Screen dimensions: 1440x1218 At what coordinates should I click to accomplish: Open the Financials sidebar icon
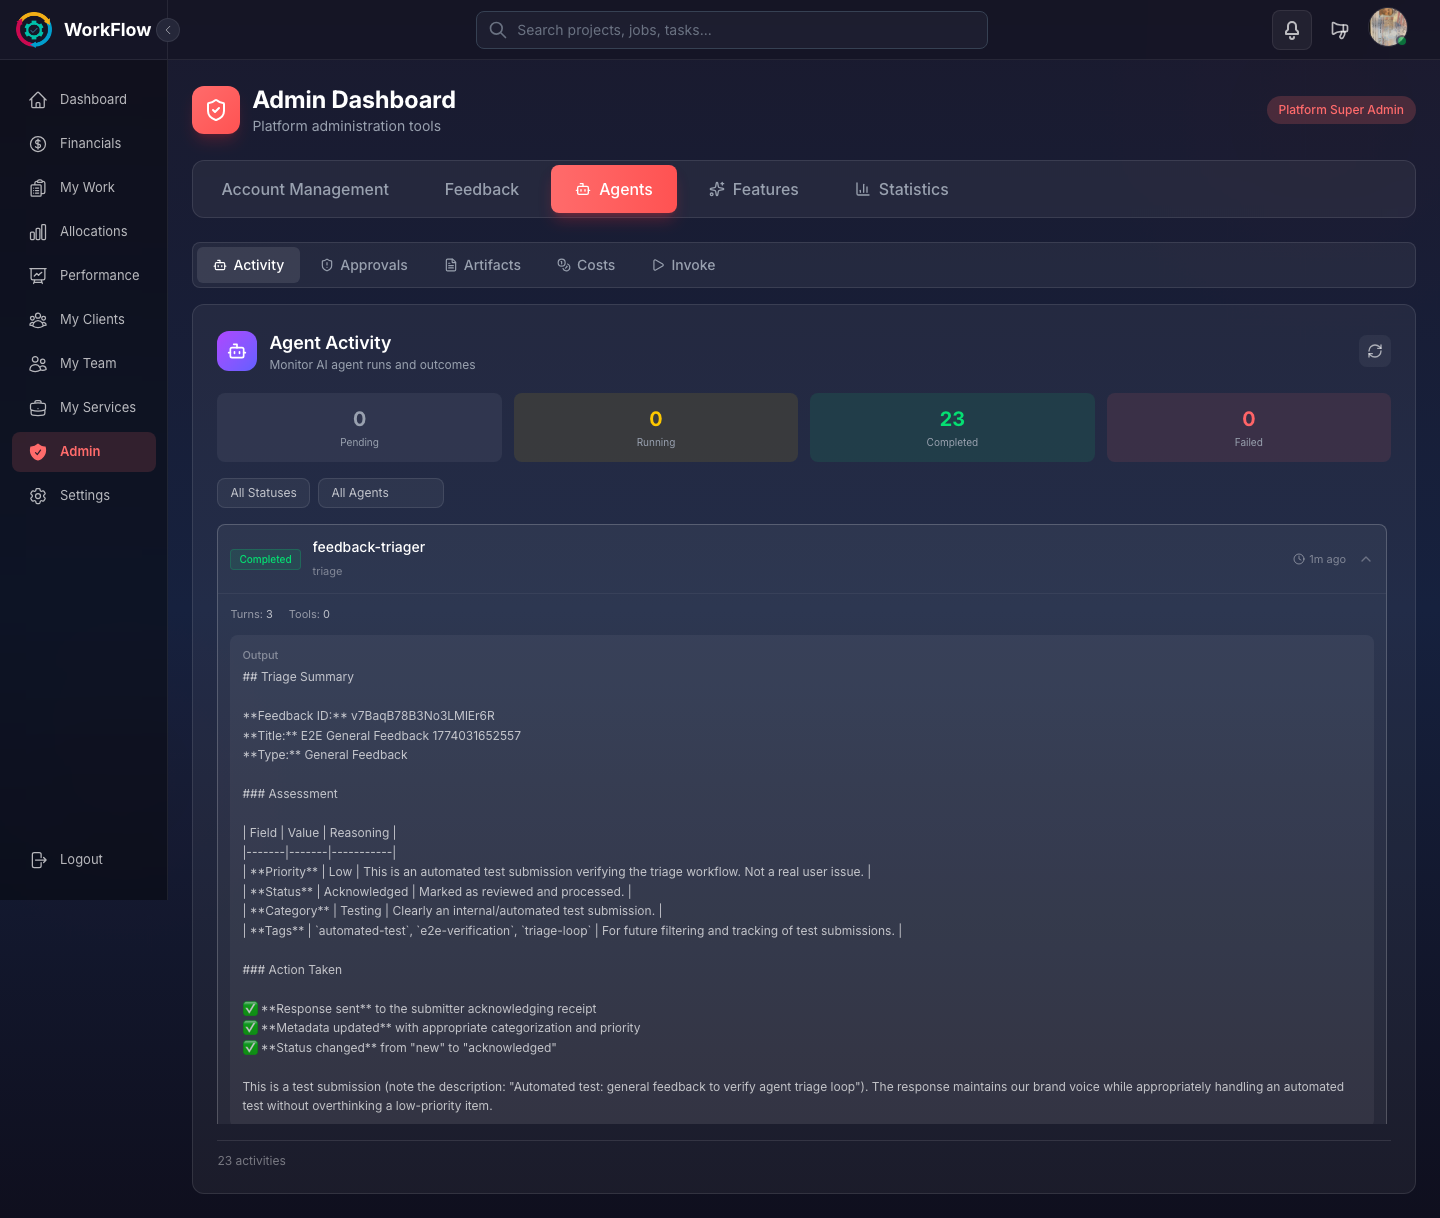coord(38,143)
